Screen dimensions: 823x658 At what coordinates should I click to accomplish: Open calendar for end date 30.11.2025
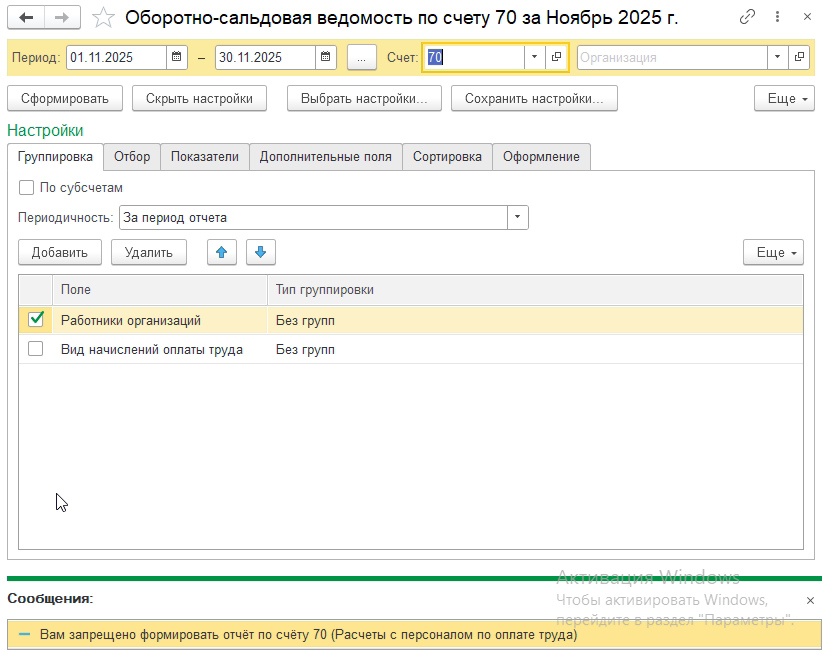click(x=325, y=57)
